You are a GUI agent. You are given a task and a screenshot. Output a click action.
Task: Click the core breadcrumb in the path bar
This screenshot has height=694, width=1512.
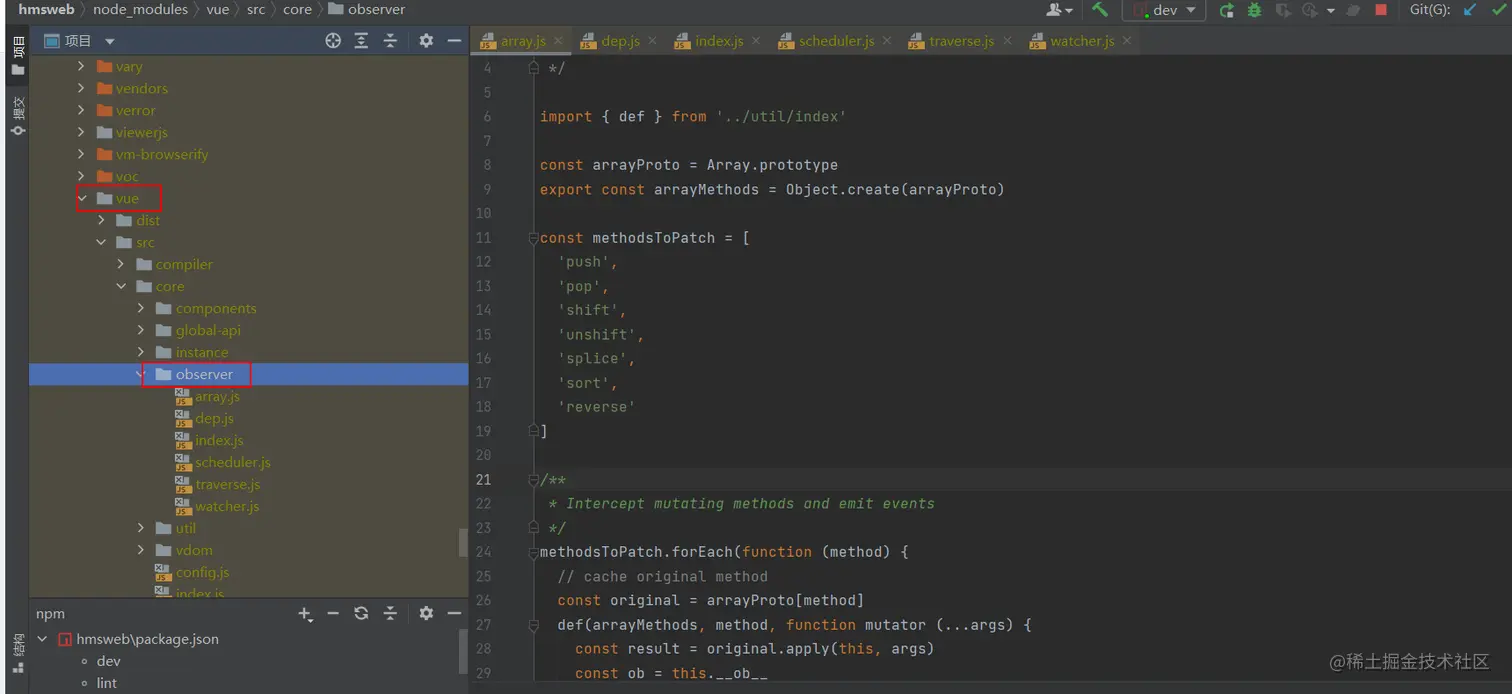click(297, 9)
